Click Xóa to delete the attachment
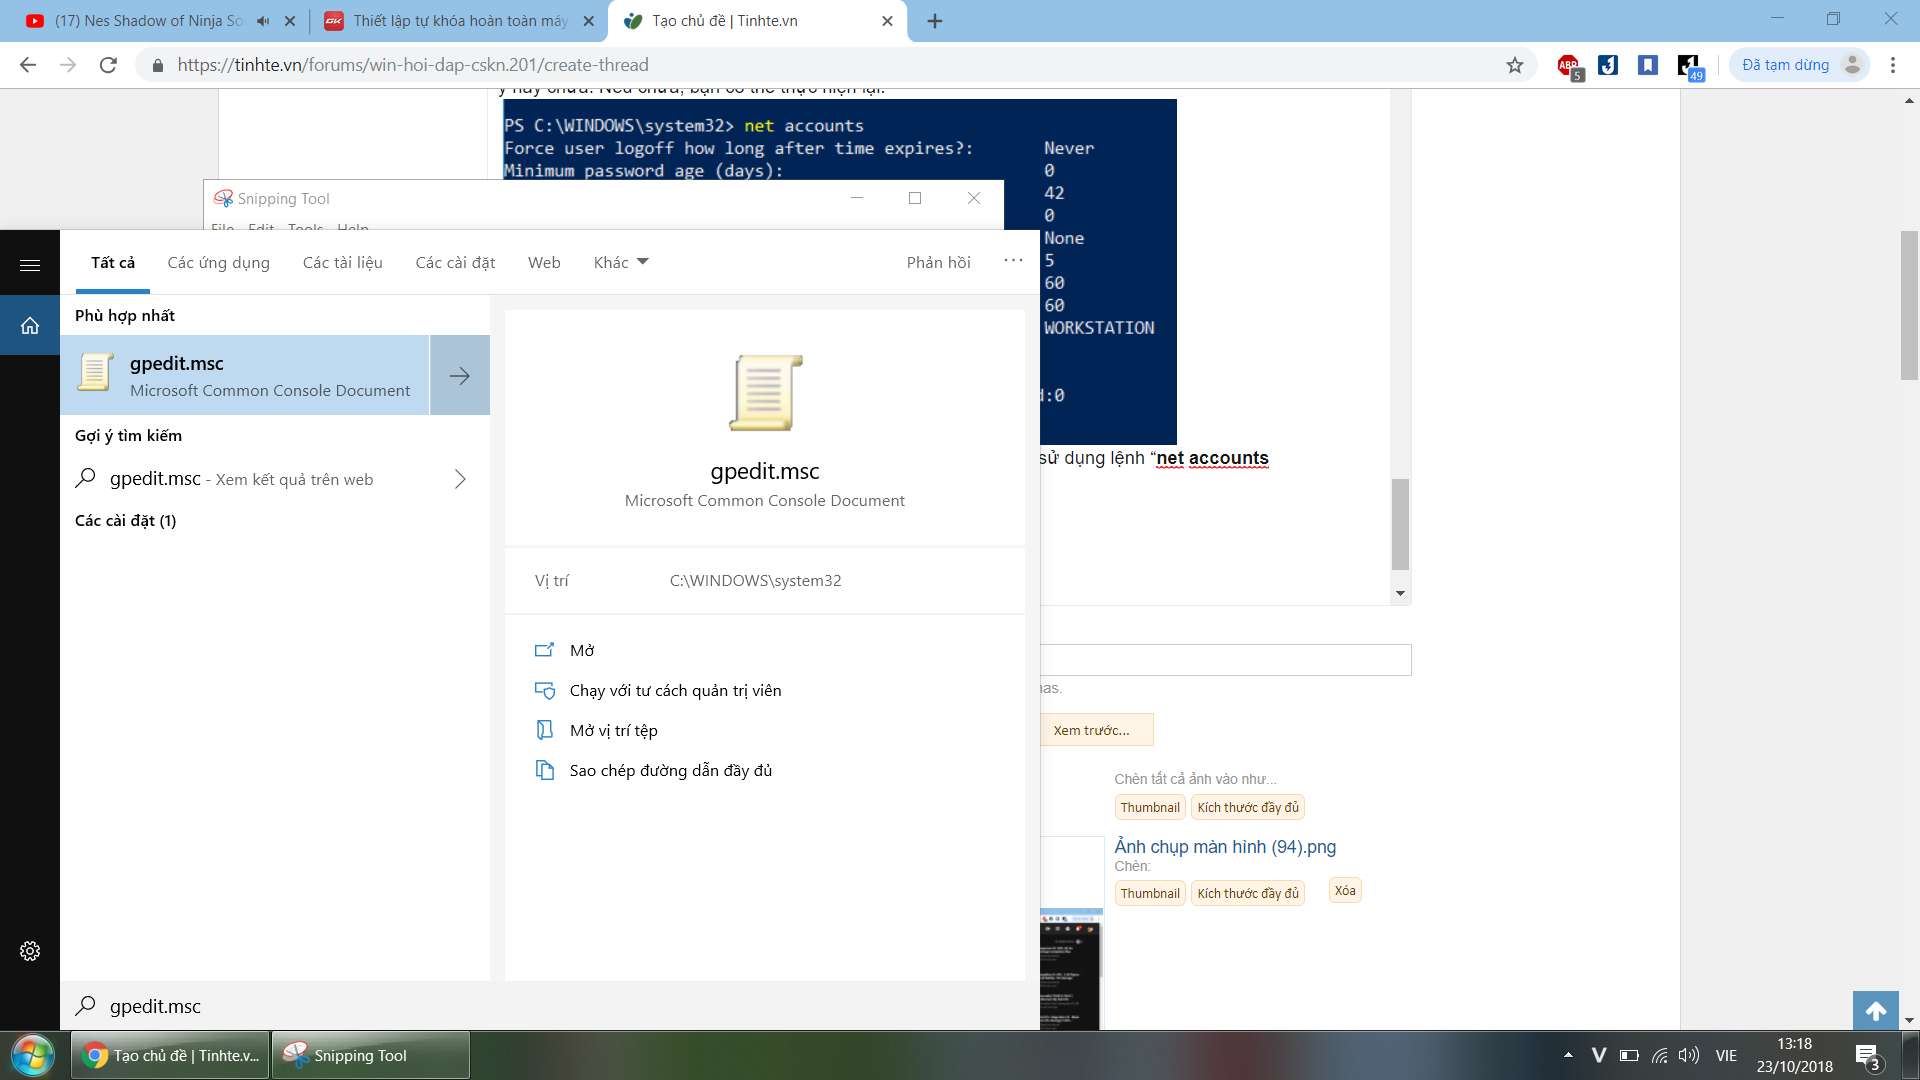 (1345, 890)
